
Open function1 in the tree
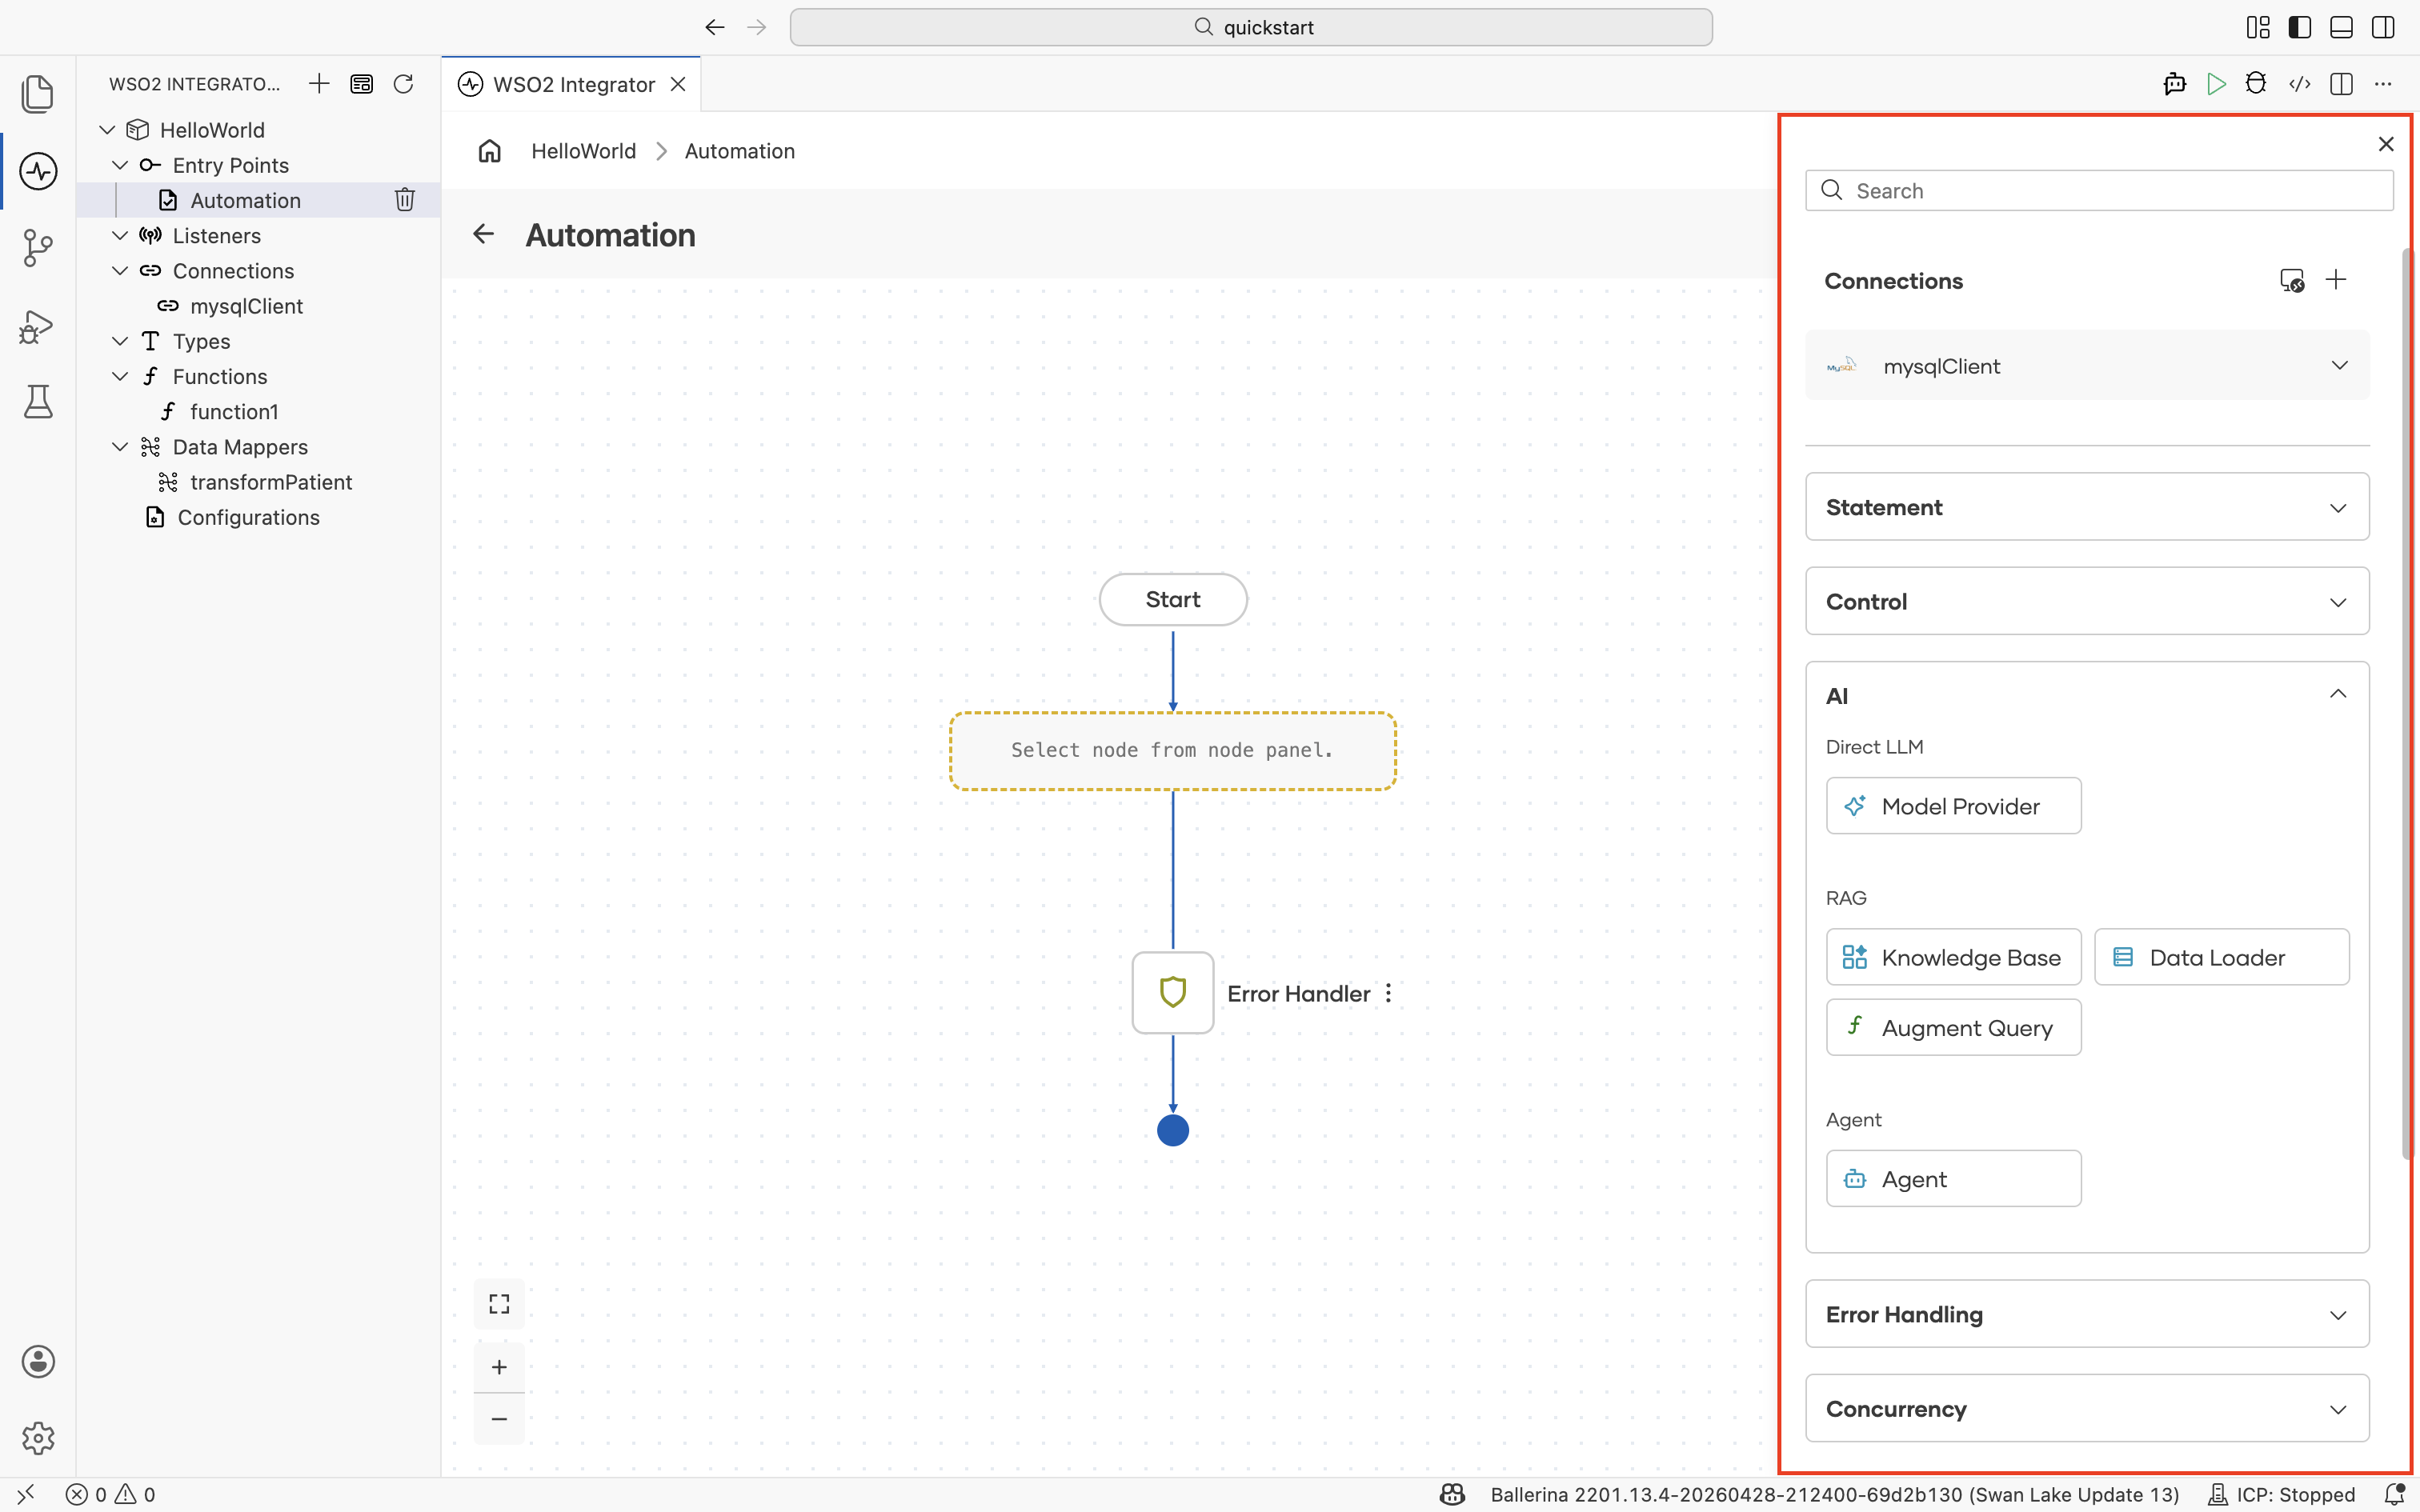[x=234, y=411]
